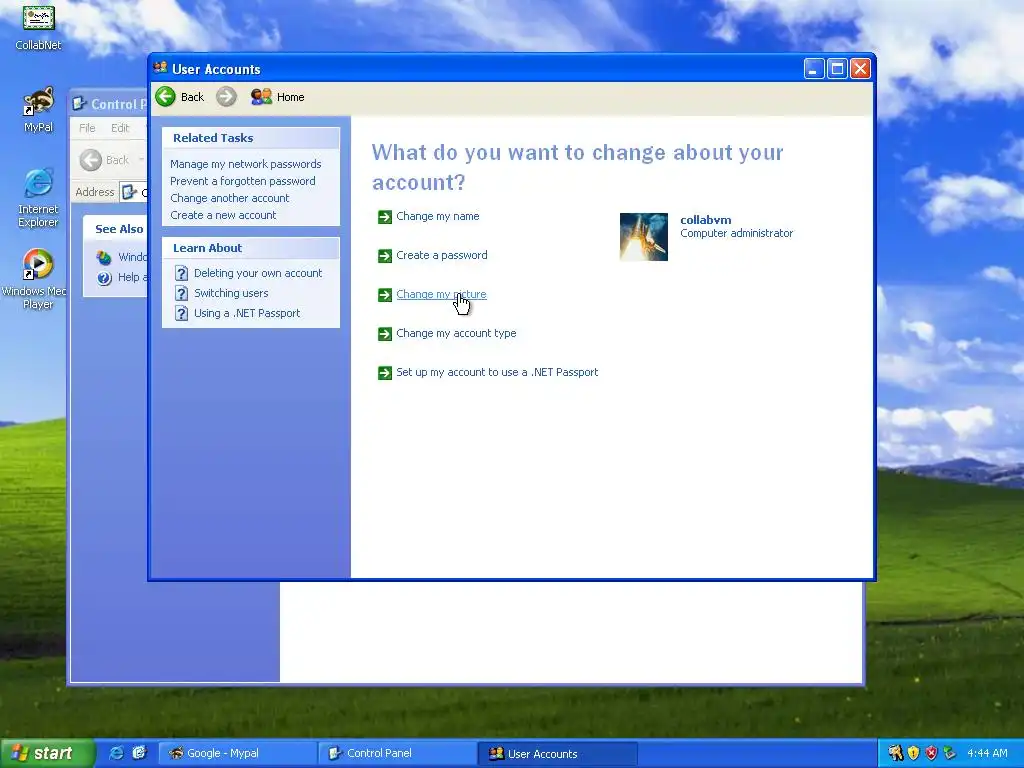The width and height of the screenshot is (1024, 768).
Task: Click the red shield tray icon
Action: tap(931, 753)
